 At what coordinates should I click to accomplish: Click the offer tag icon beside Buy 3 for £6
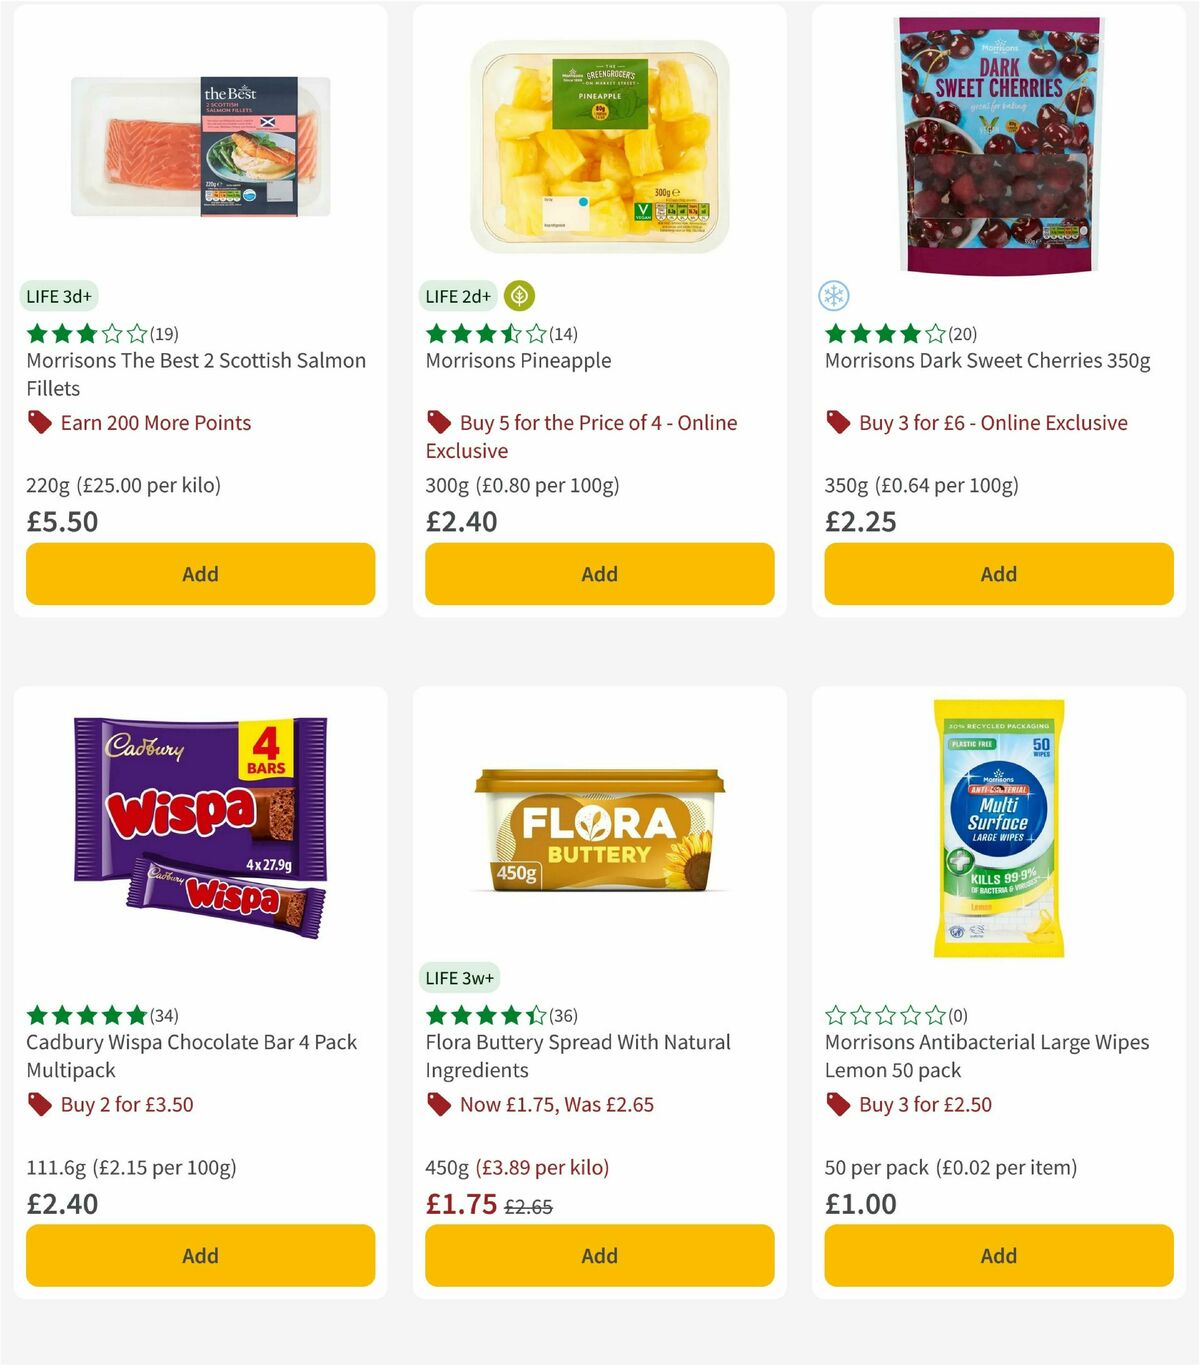838,423
